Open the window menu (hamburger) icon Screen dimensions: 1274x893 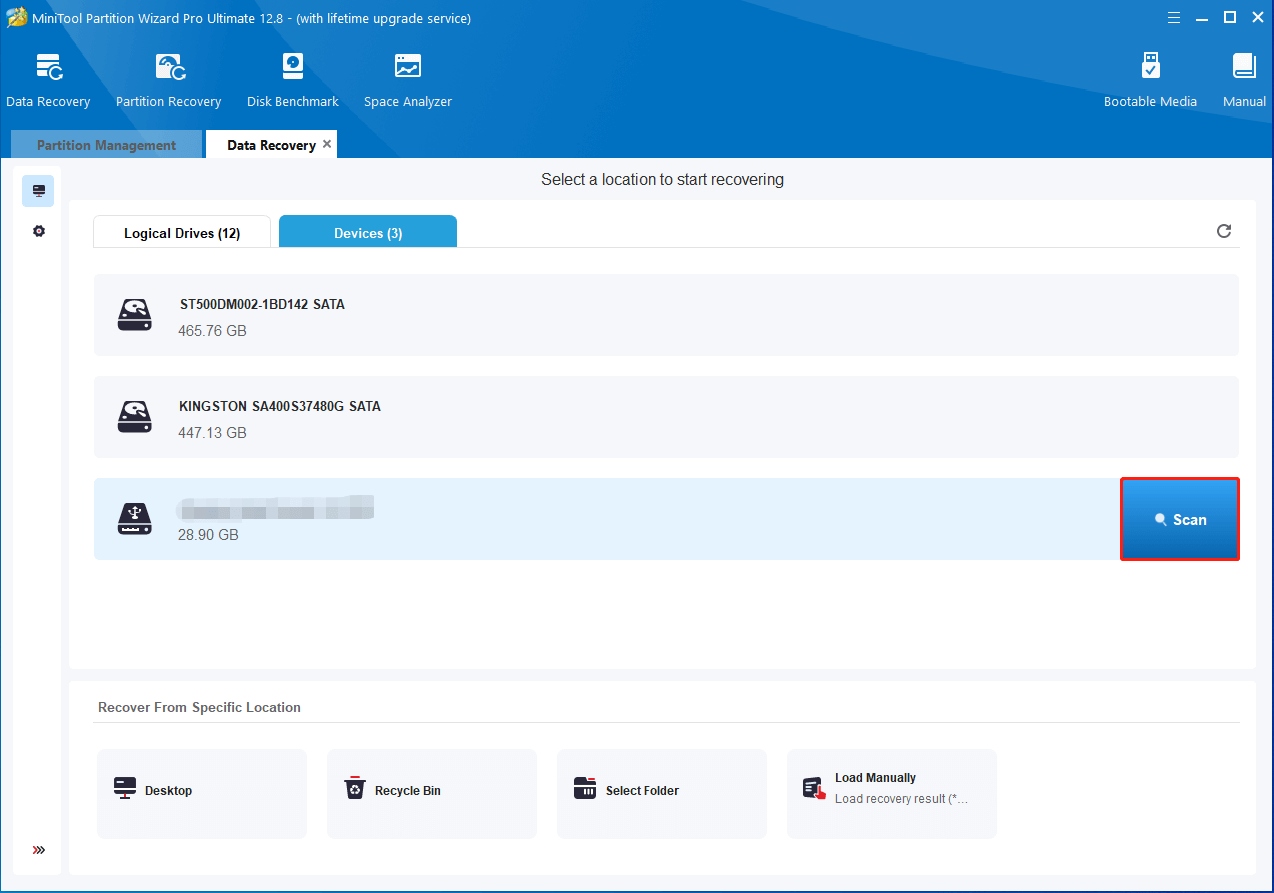[1175, 17]
